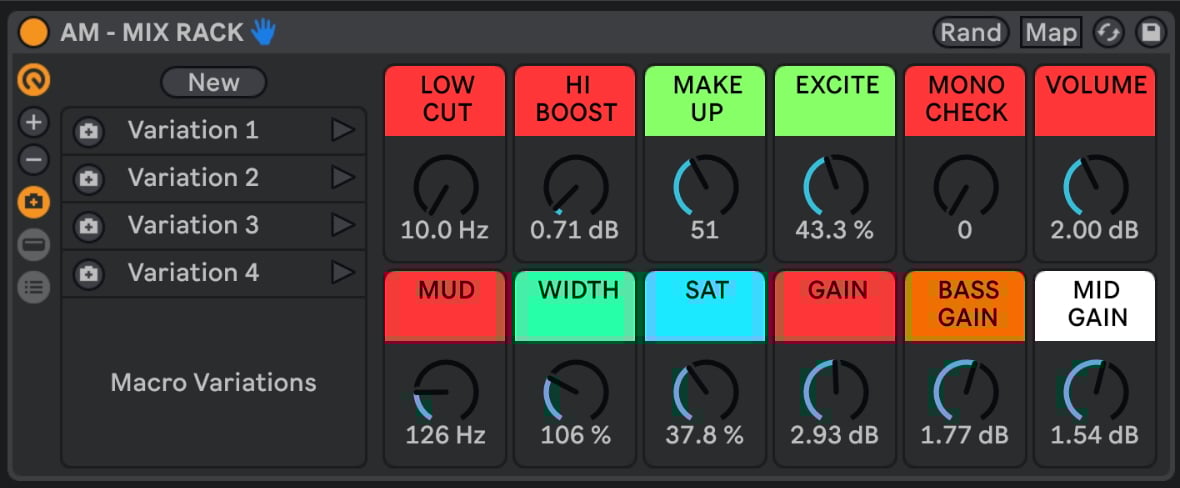Show more macro controls with plus button
This screenshot has height=488, width=1180.
(33, 122)
